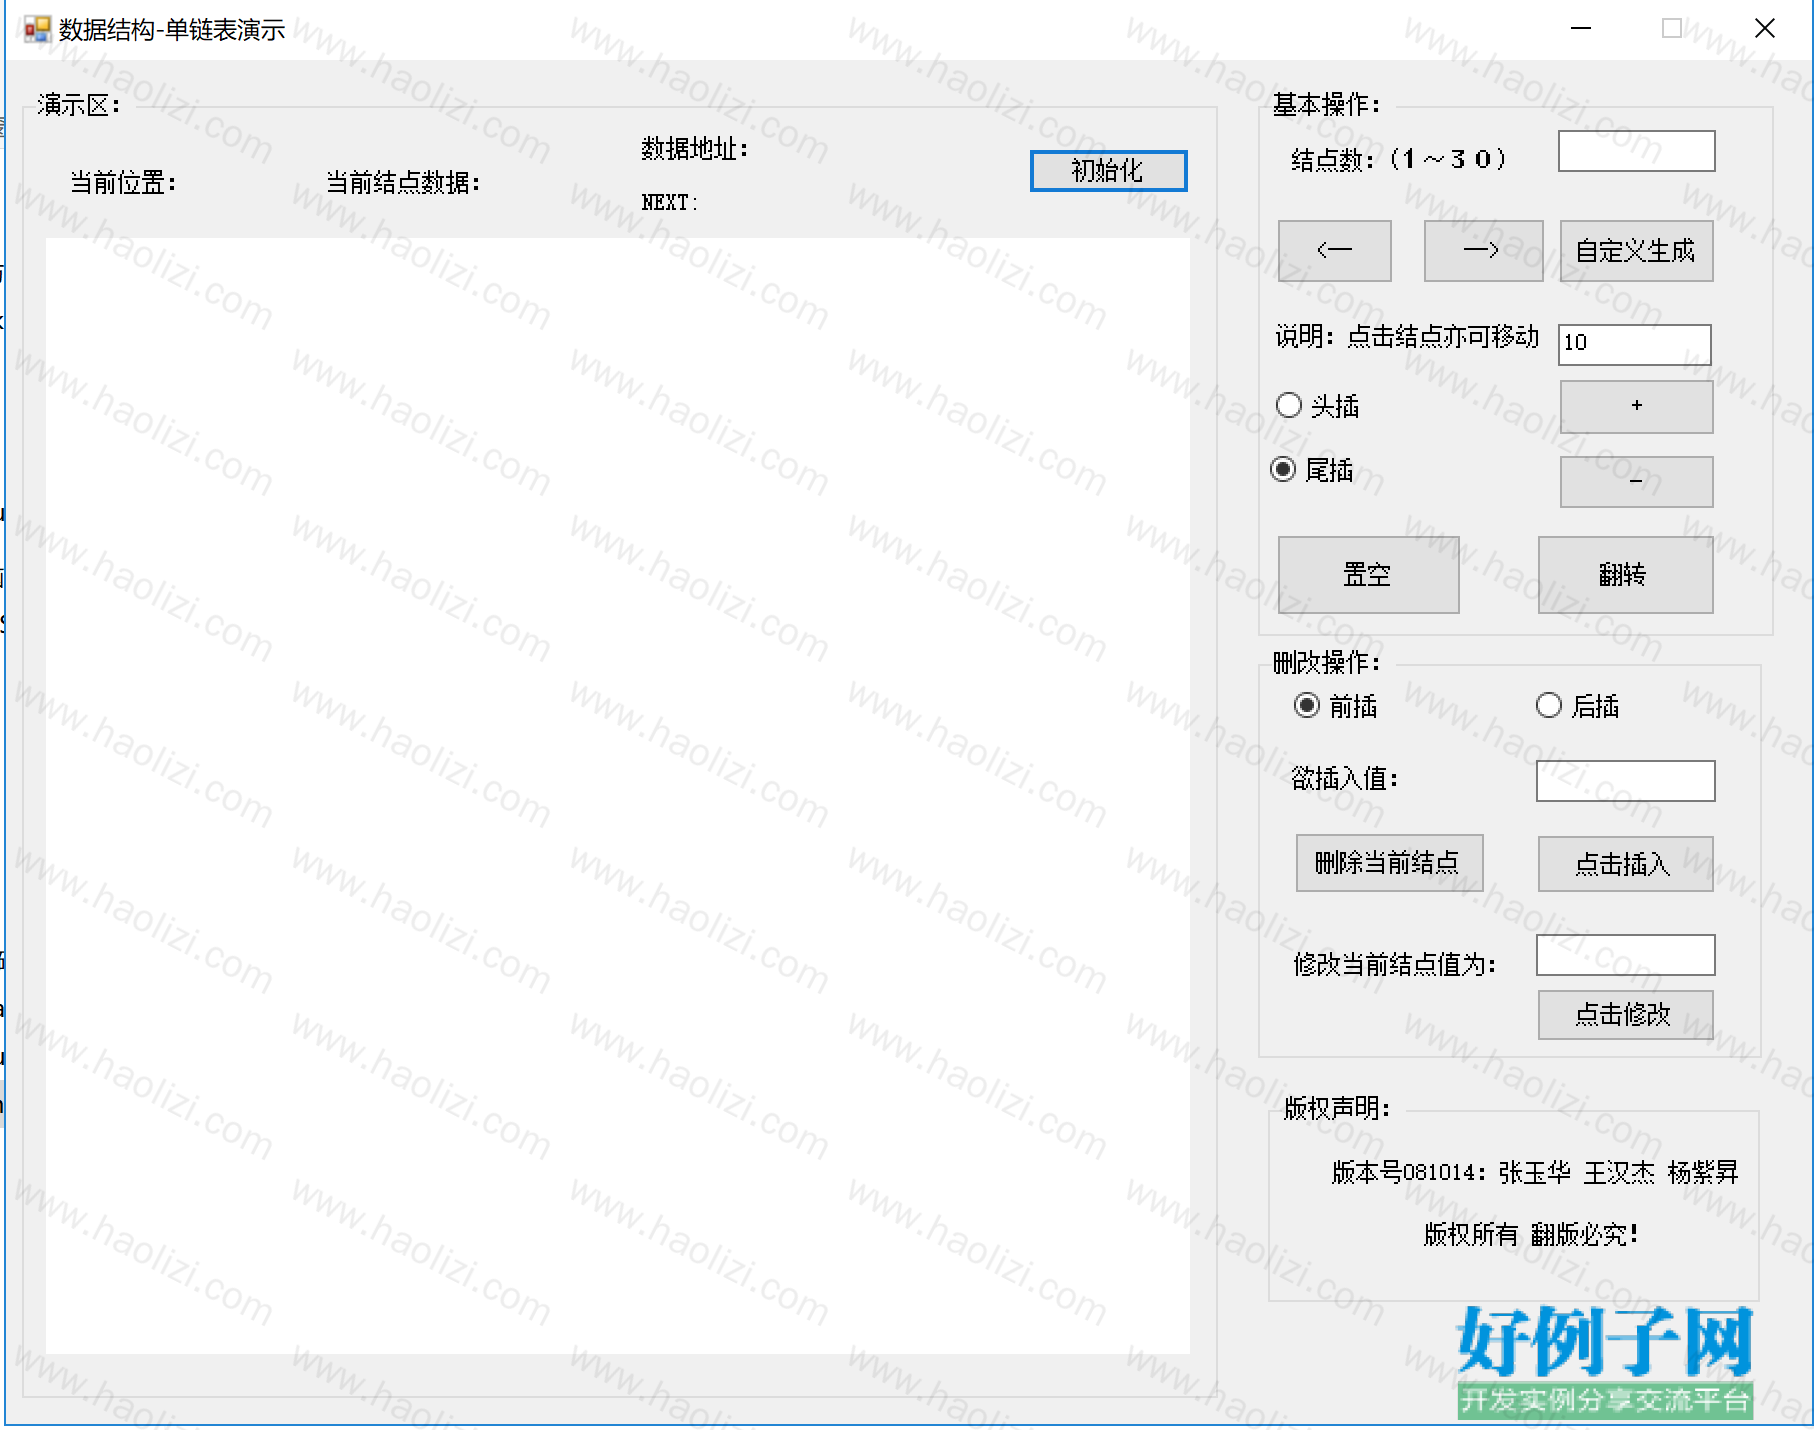Focus the 欲插入值 input field
This screenshot has height=1430, width=1814.
(1625, 781)
